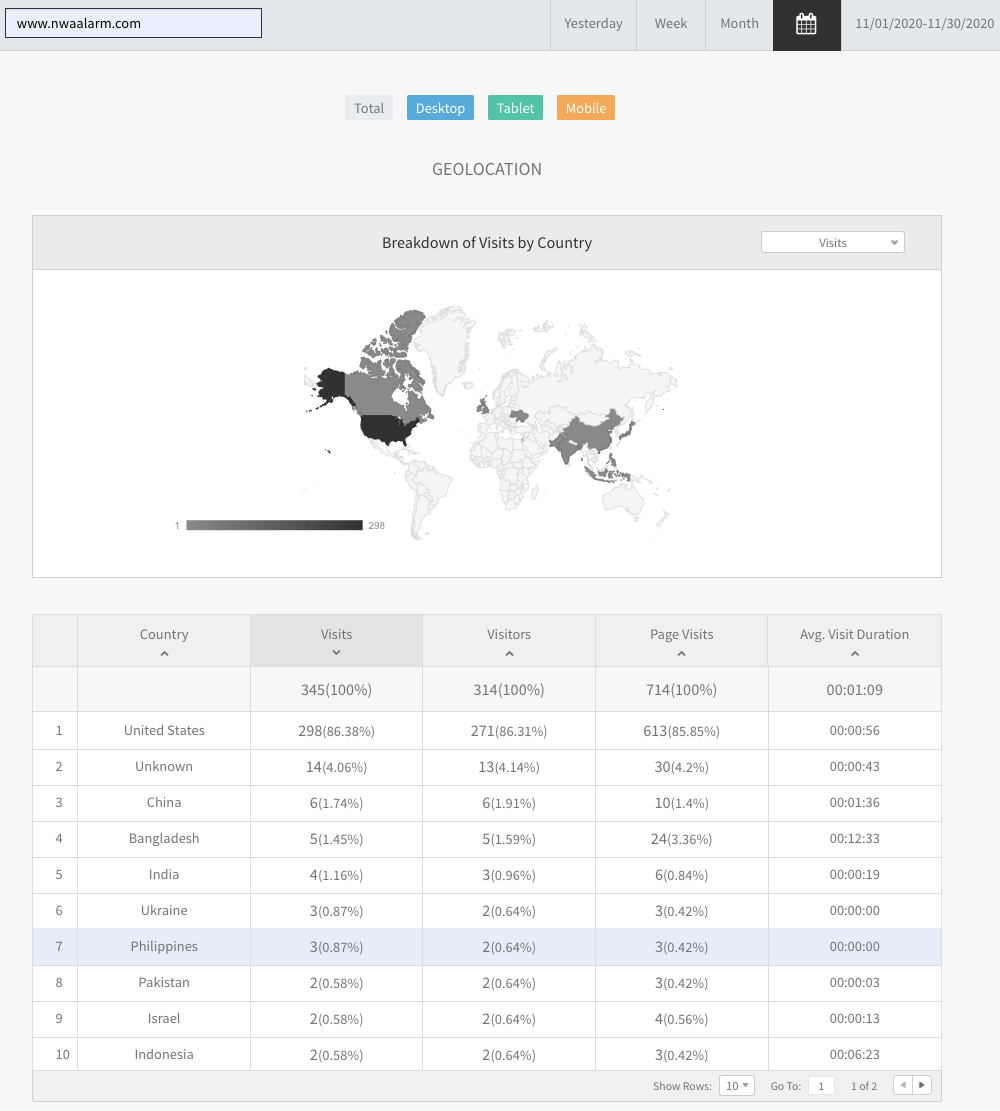Sort by Country column arrow

(x=164, y=653)
